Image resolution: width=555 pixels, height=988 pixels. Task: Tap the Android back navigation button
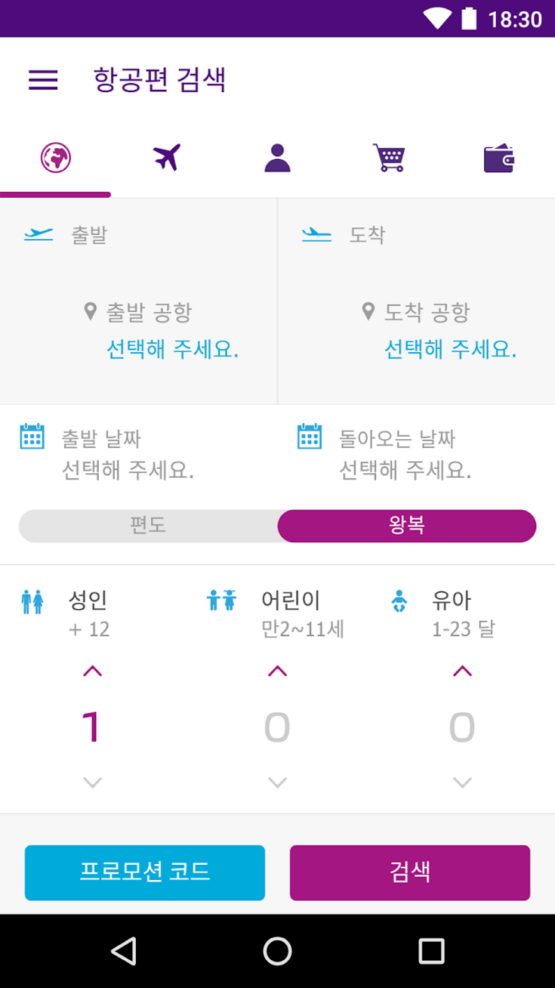pos(124,951)
